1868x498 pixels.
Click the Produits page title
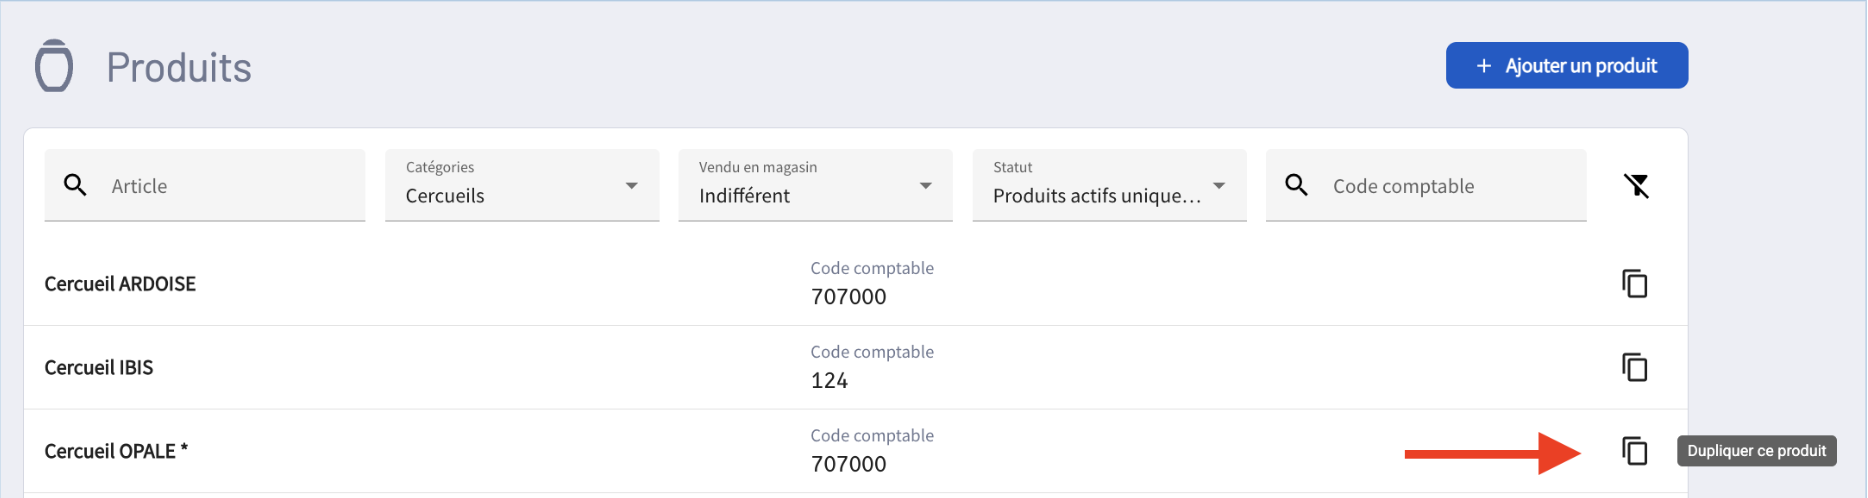179,68
